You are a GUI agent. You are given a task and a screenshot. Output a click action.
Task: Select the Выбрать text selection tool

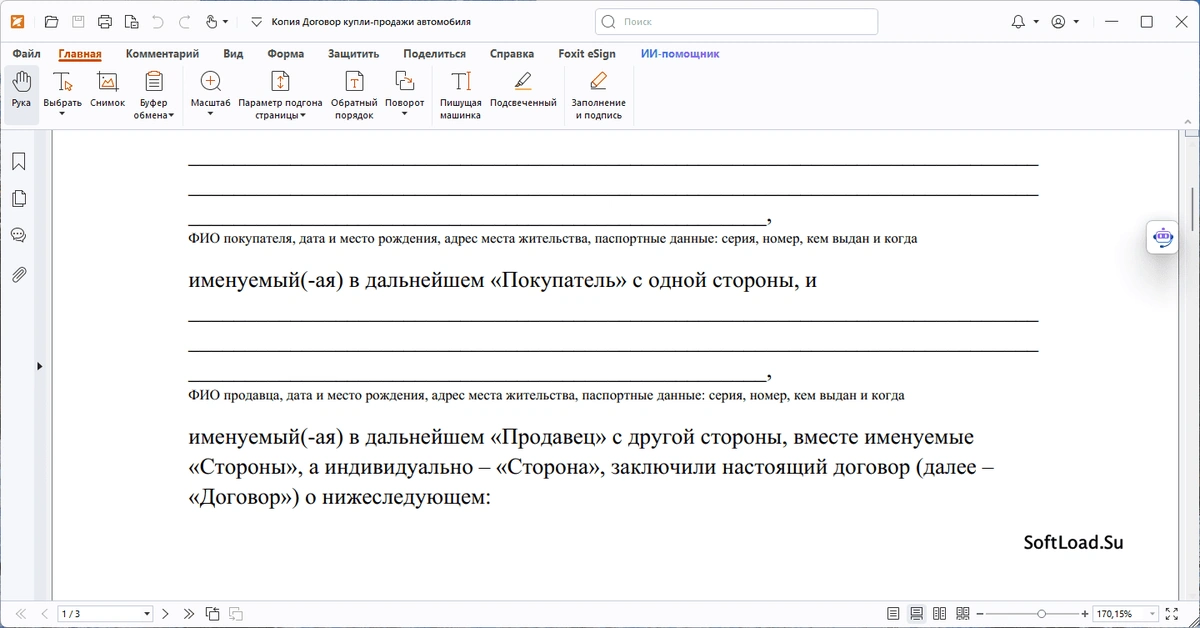tap(62, 88)
